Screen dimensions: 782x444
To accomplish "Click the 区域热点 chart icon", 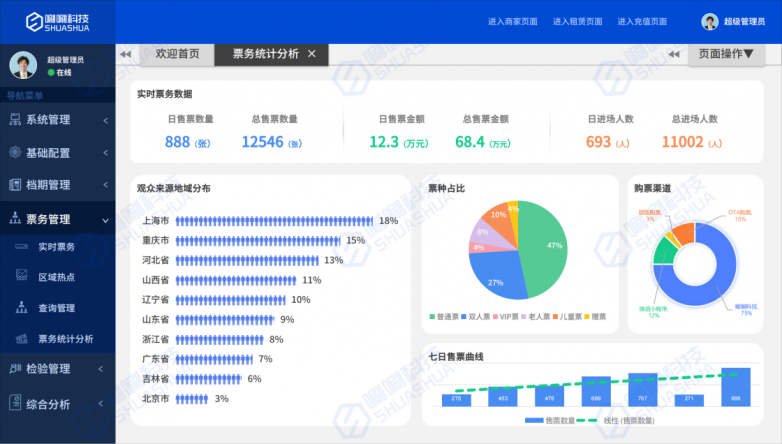I will click(x=19, y=277).
